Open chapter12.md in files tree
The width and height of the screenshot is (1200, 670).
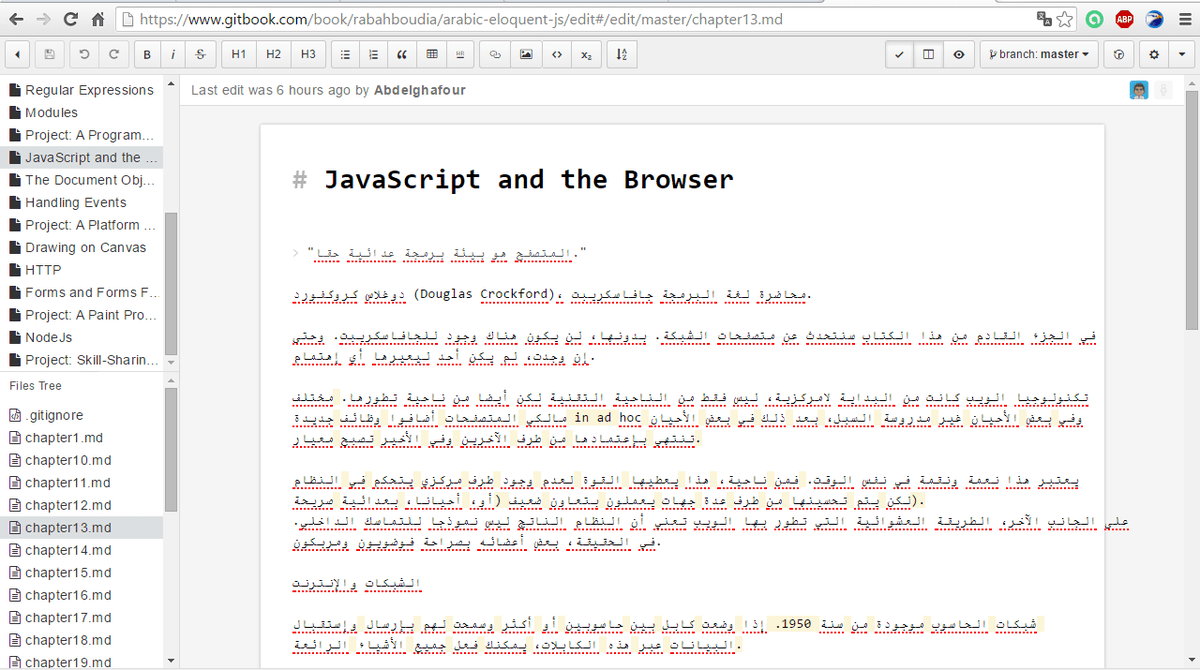pos(82,505)
